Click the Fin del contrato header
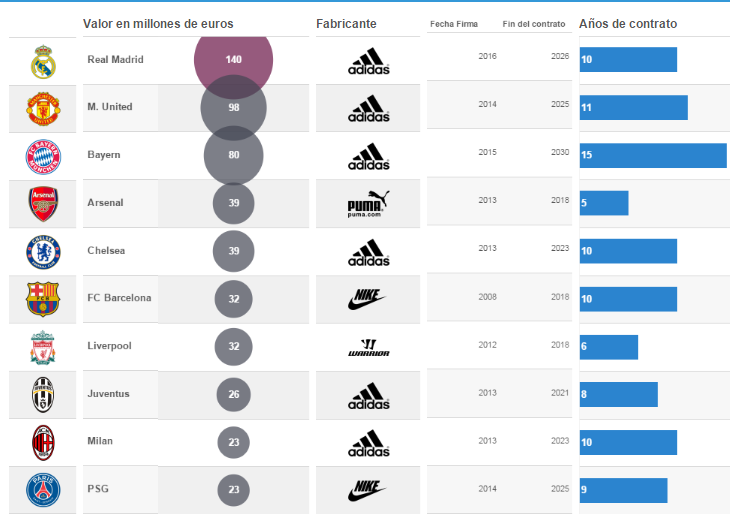Screen dimensions: 730x516 533,24
